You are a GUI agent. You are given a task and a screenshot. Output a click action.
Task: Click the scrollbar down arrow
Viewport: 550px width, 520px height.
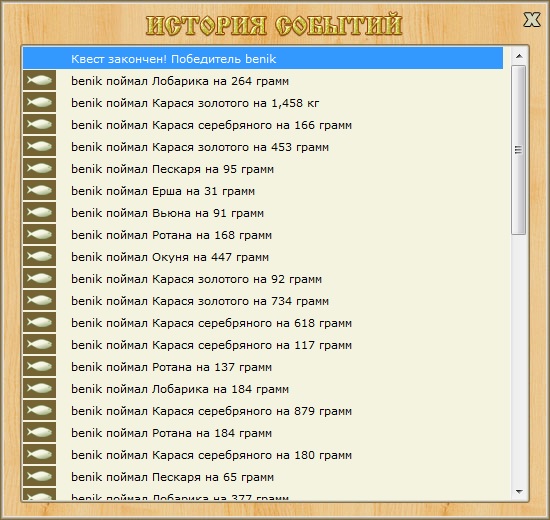tap(519, 492)
